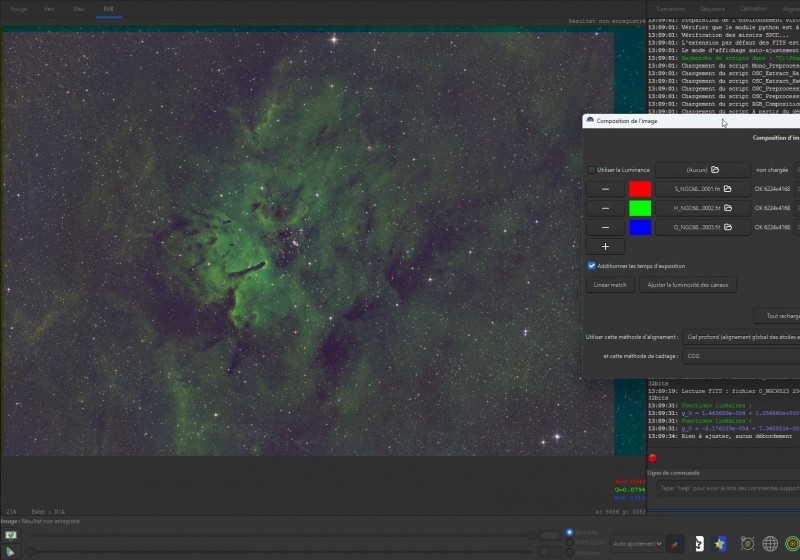Click Ajuster la luminosité des canaux
The image size is (800, 560).
(x=688, y=285)
